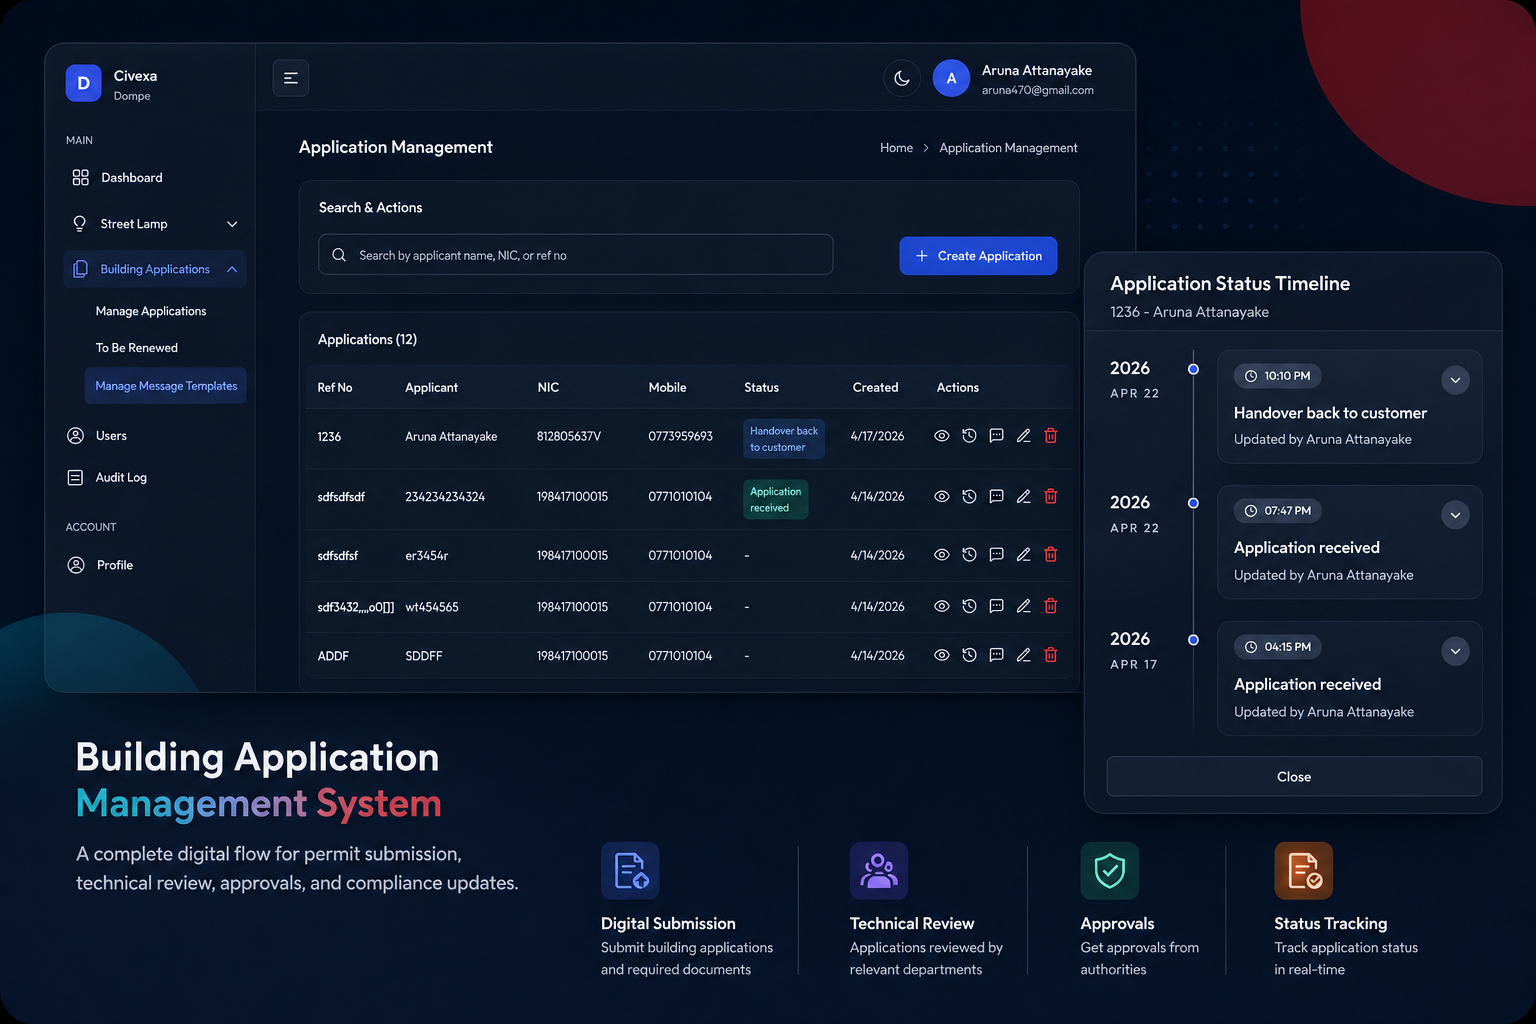Screen dimensions: 1536x1024
Task: Open history icon for ADDF row
Action: click(x=969, y=655)
